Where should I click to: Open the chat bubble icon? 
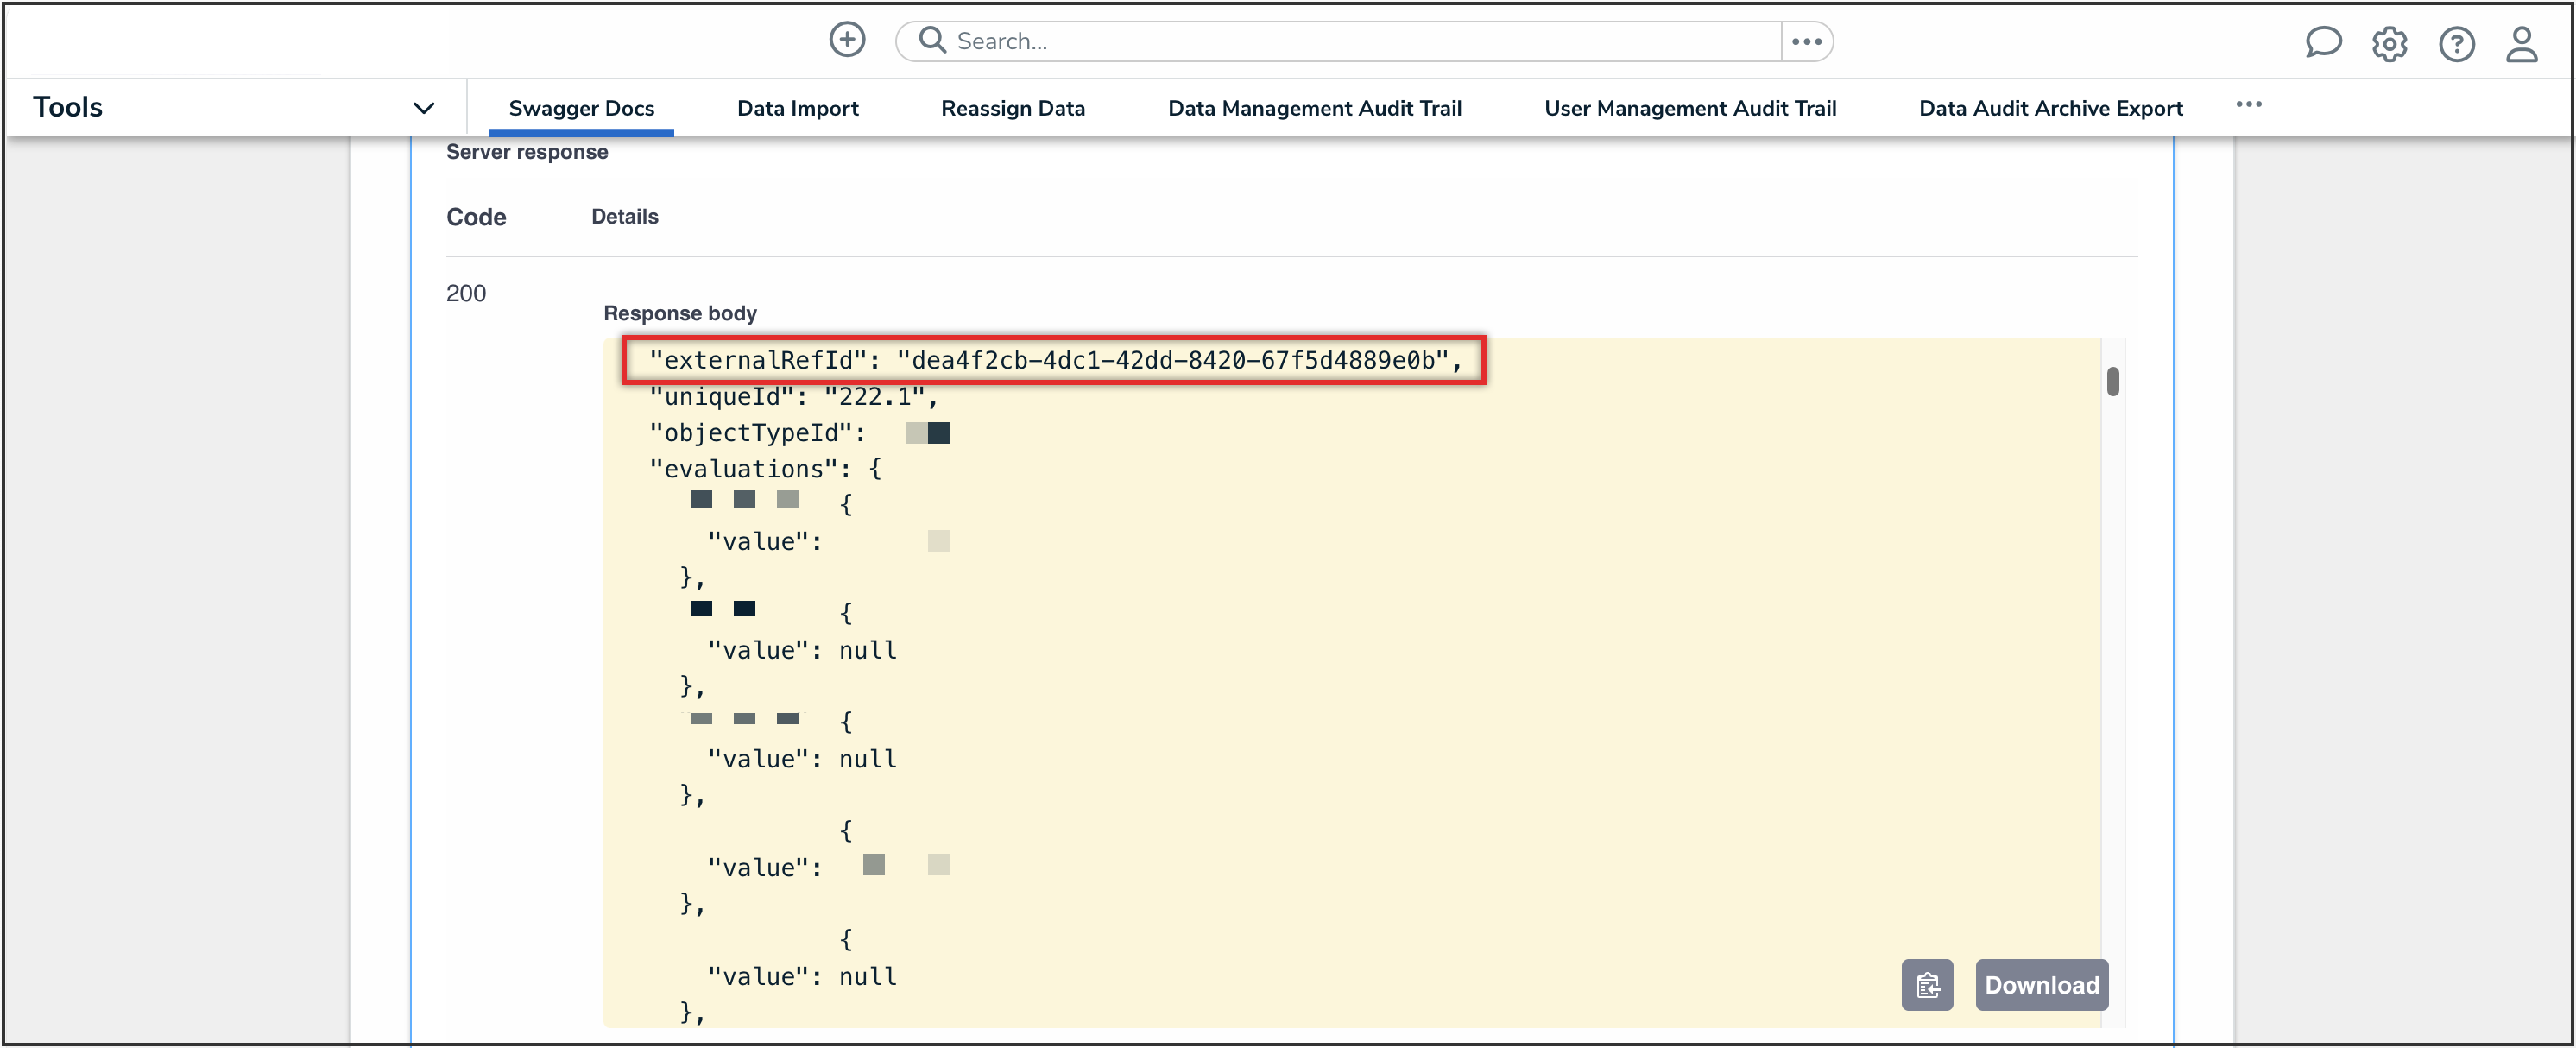coord(2322,43)
